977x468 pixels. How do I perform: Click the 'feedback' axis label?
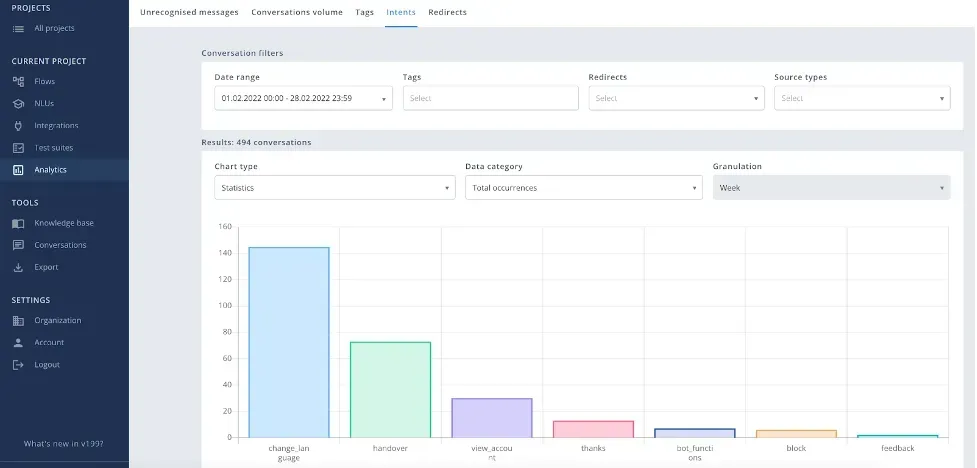(898, 449)
